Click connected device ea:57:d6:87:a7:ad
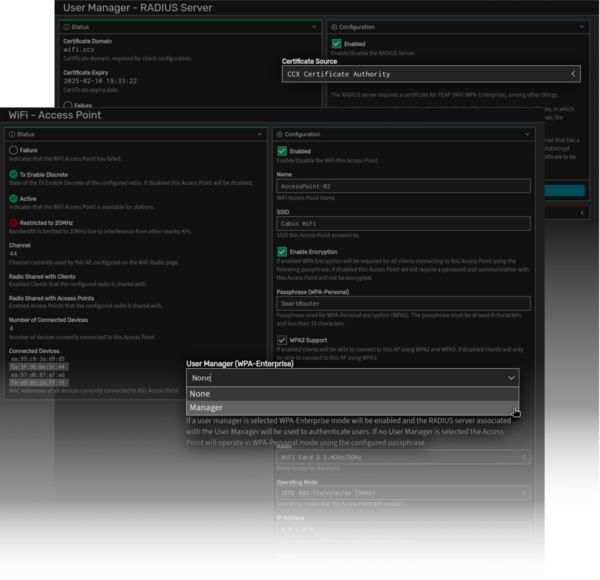Viewport: 600px width, 580px height. pos(38,375)
